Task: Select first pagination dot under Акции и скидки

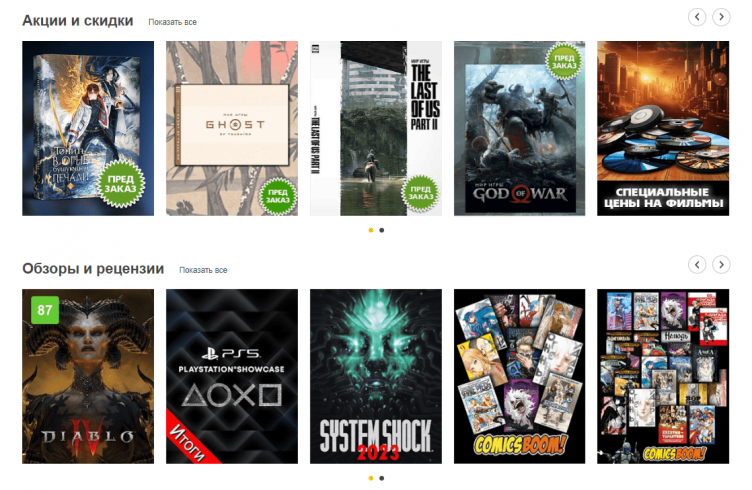Action: click(371, 230)
